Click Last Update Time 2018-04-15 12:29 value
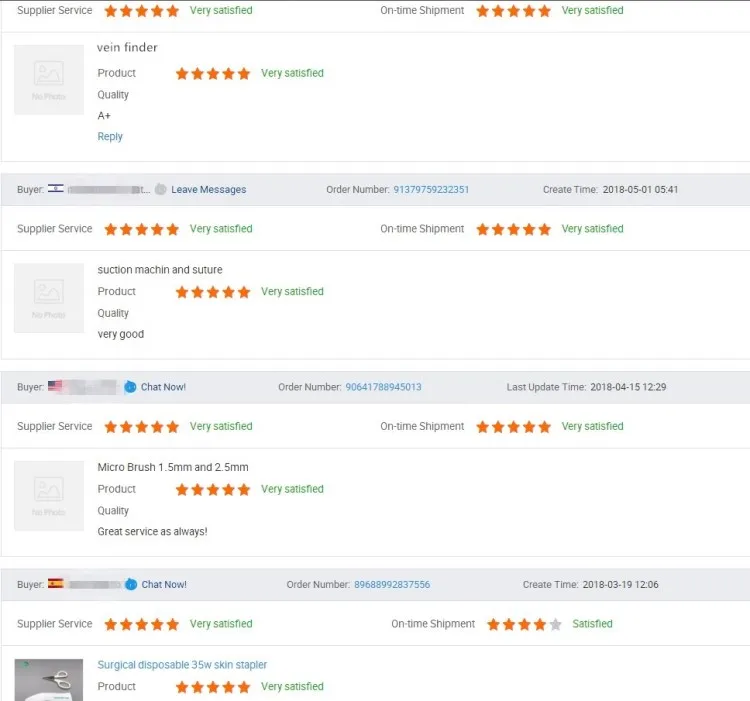 tap(628, 387)
